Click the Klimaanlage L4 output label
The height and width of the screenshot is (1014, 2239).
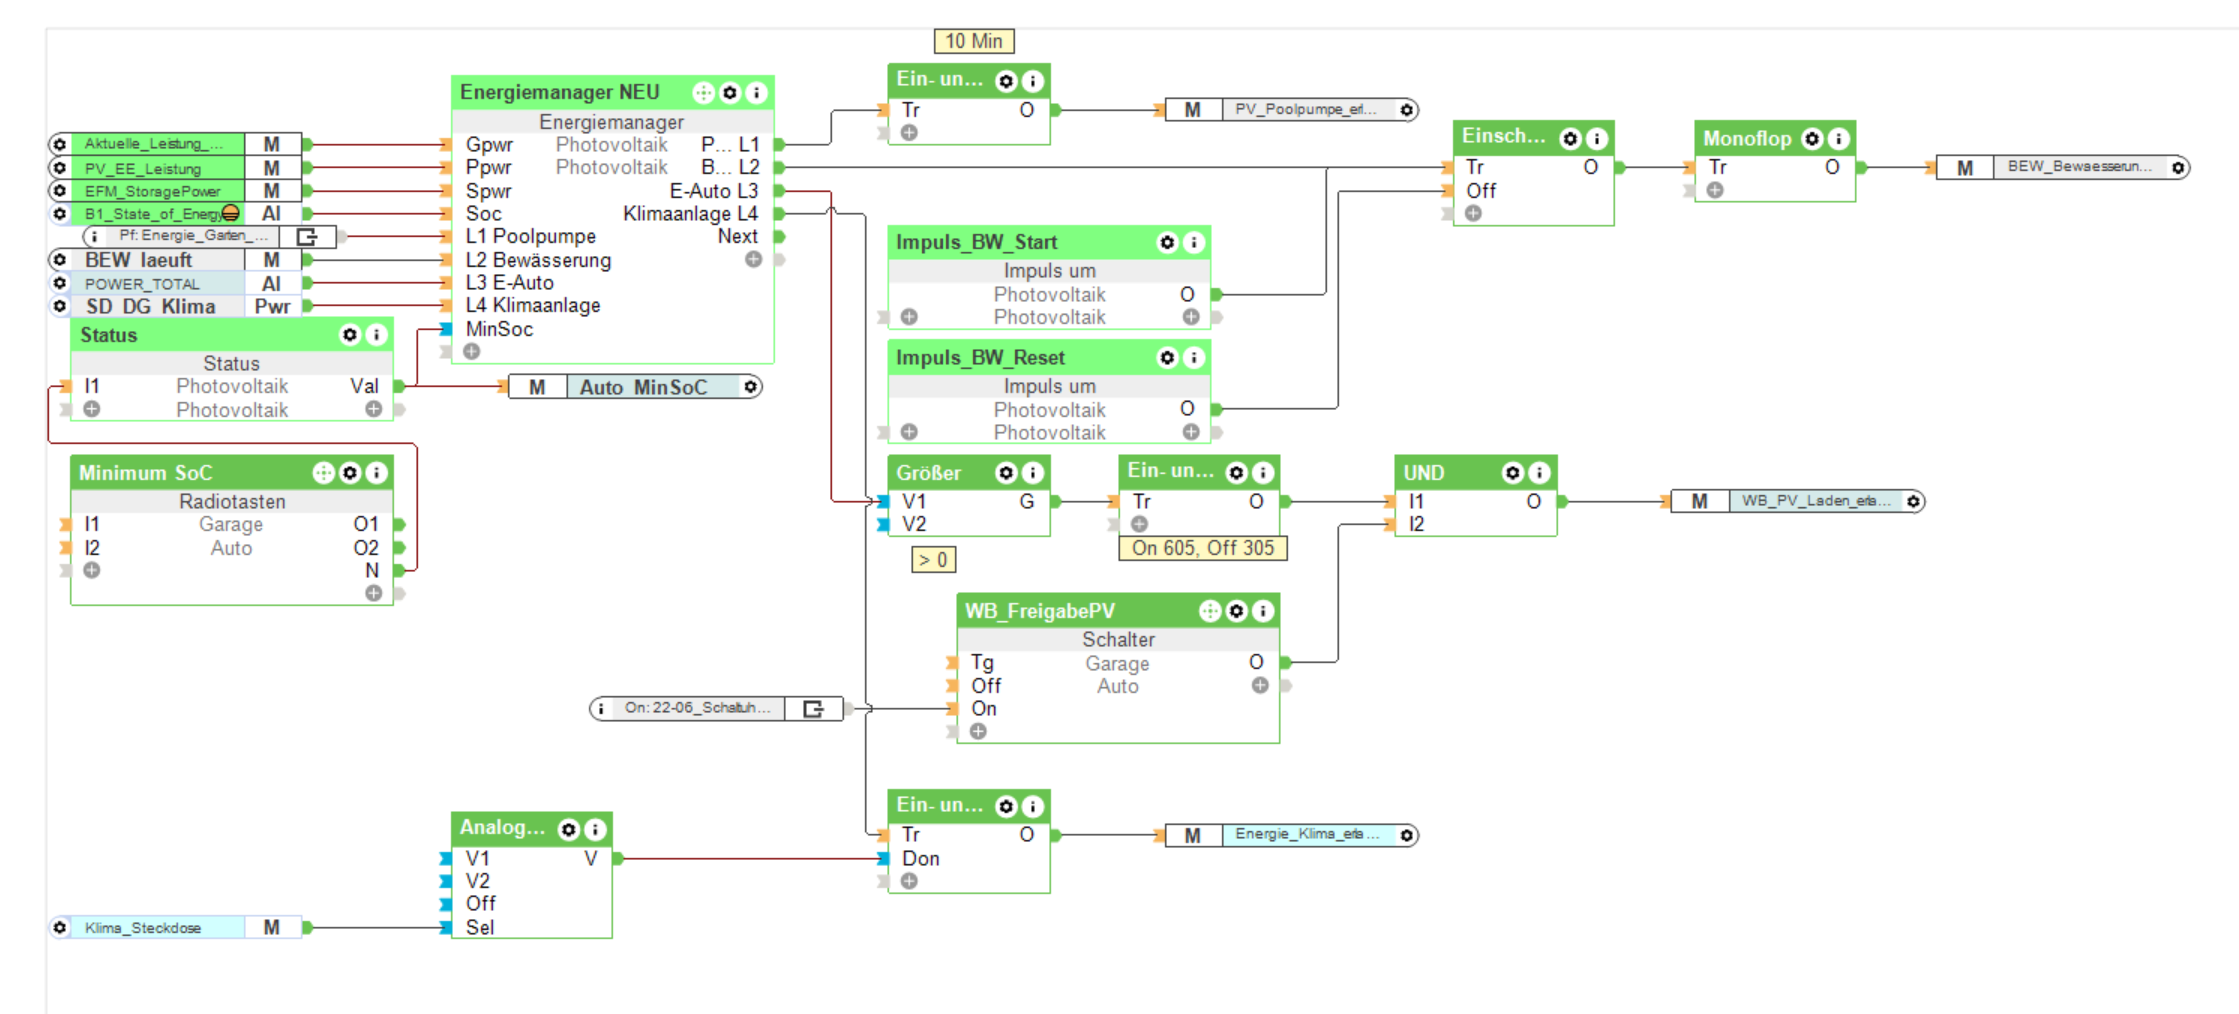click(x=690, y=214)
